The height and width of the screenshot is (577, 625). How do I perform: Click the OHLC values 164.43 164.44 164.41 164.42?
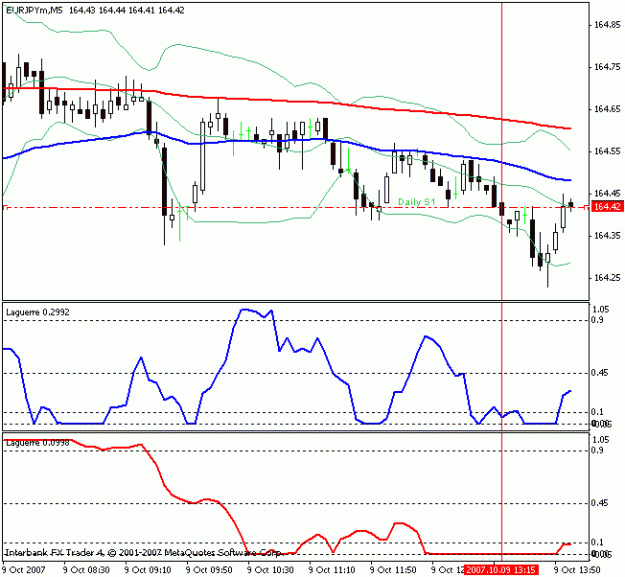127,11
